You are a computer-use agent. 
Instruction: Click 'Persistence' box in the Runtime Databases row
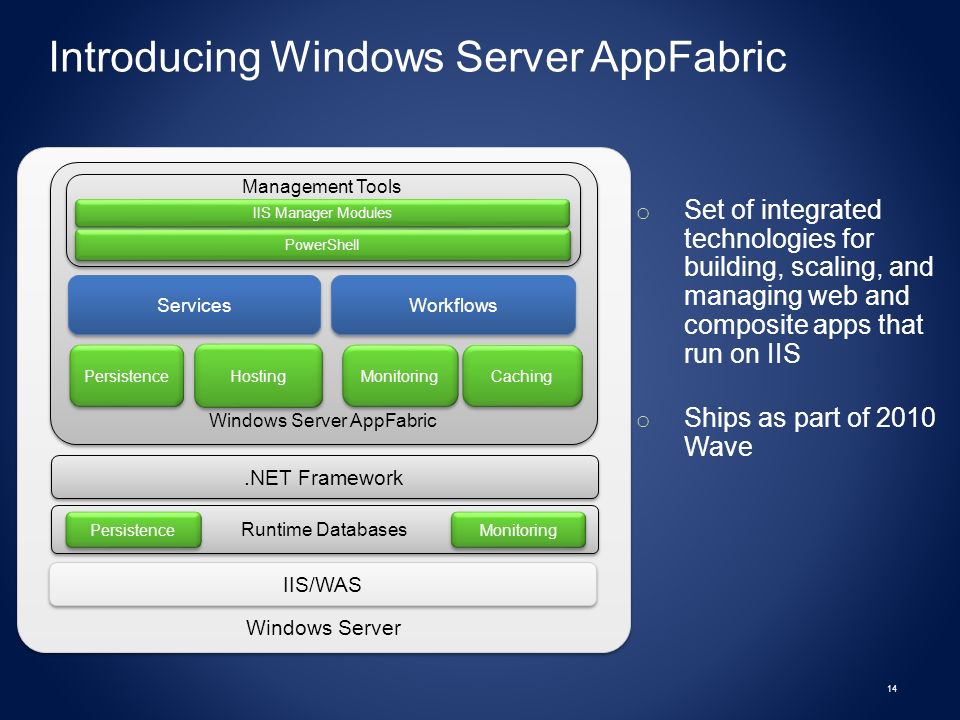[133, 530]
